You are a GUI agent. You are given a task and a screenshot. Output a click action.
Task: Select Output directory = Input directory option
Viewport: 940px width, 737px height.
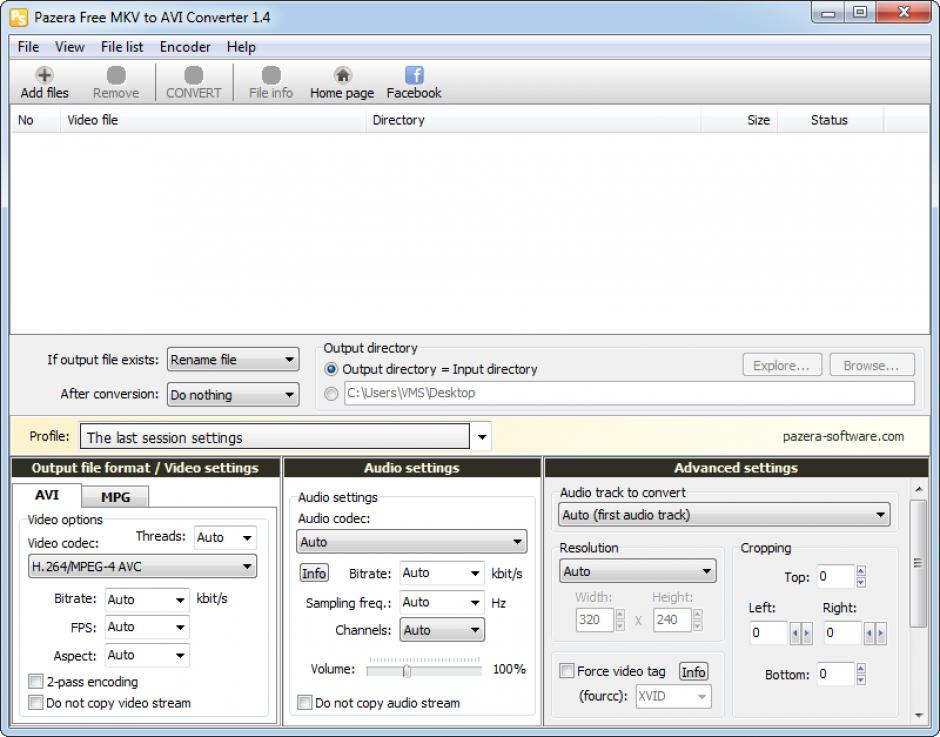331,369
